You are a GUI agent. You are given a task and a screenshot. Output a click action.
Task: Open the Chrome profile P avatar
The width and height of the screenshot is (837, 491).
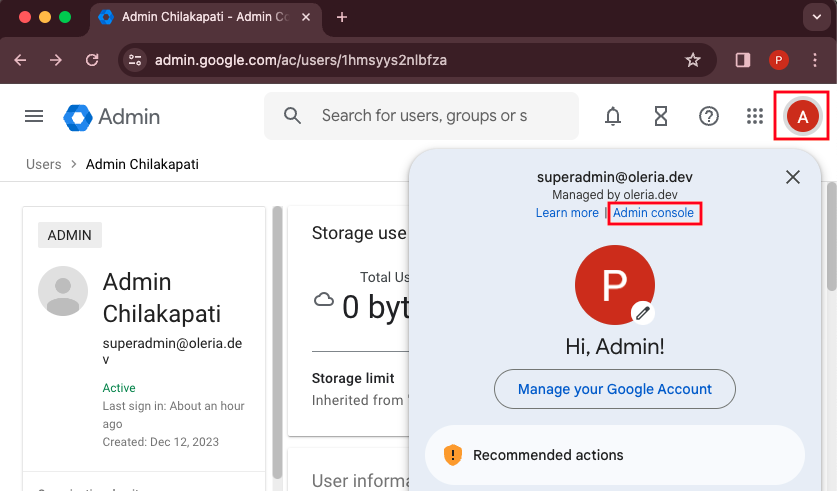pos(778,60)
